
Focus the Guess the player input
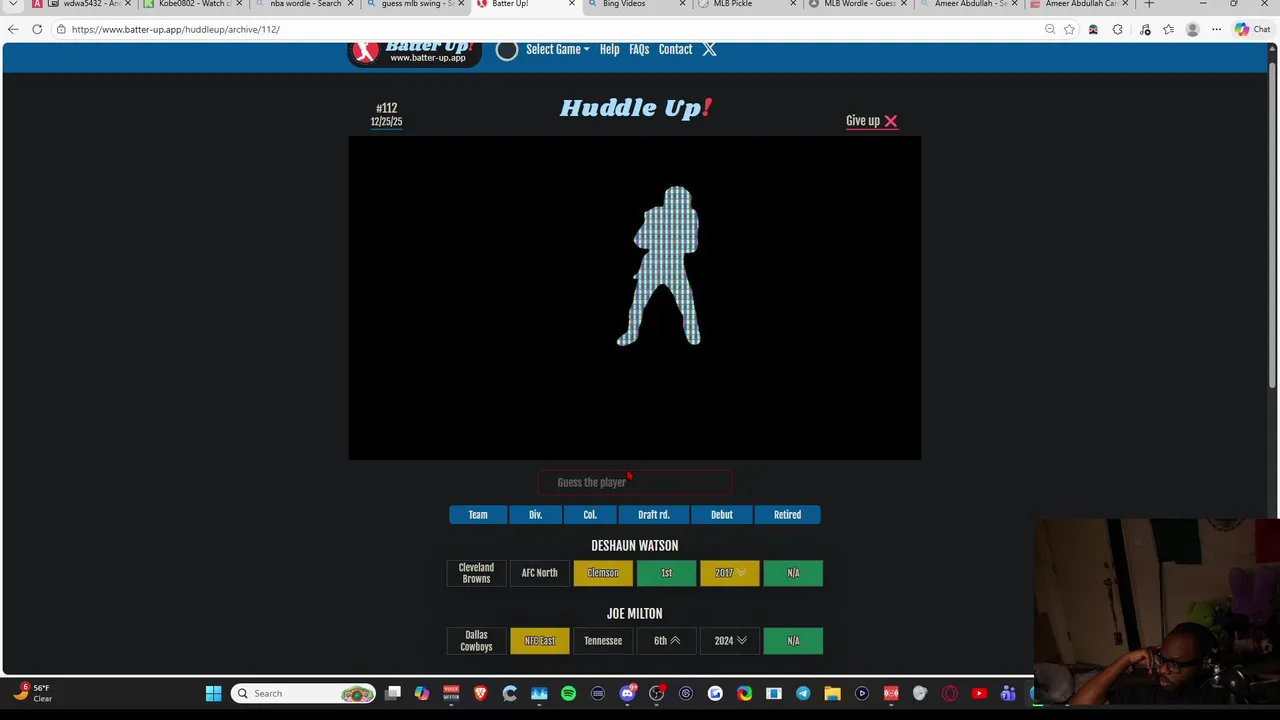pos(635,482)
